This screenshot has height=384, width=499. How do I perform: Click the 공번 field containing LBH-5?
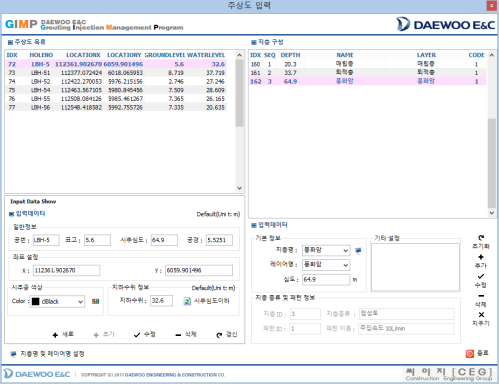(46, 240)
